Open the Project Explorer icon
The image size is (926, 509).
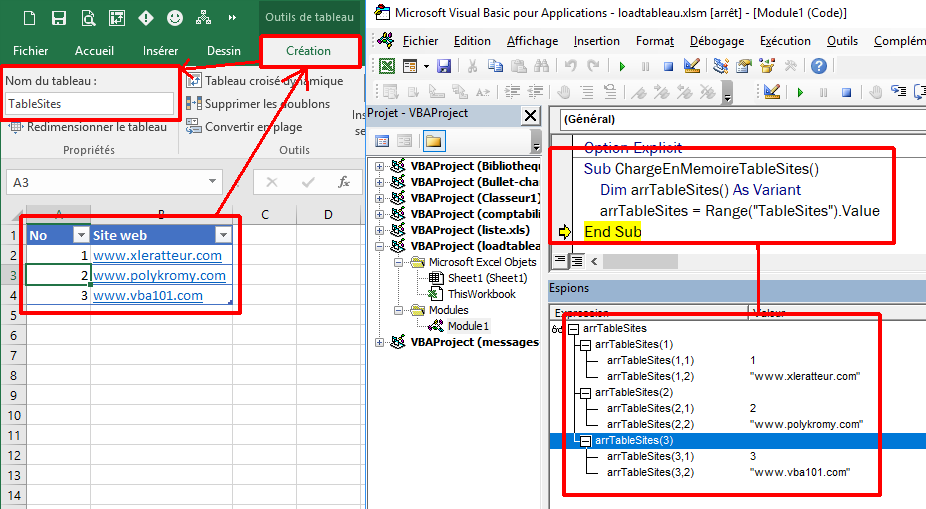pyautogui.click(x=720, y=66)
